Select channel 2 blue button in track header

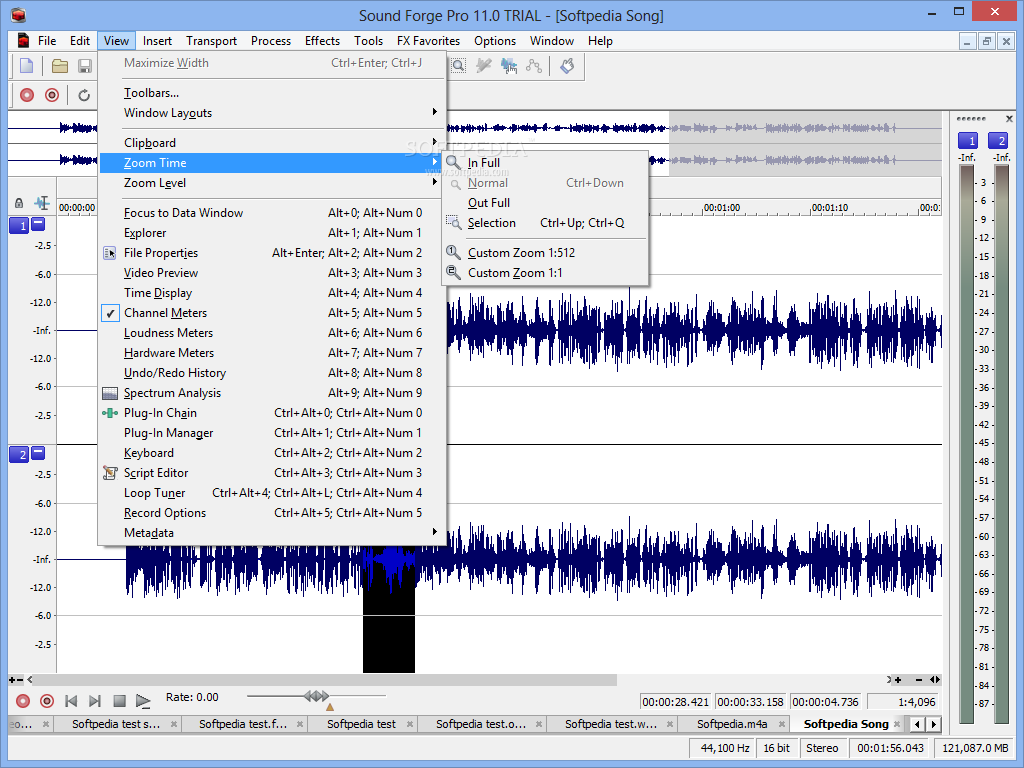20,455
